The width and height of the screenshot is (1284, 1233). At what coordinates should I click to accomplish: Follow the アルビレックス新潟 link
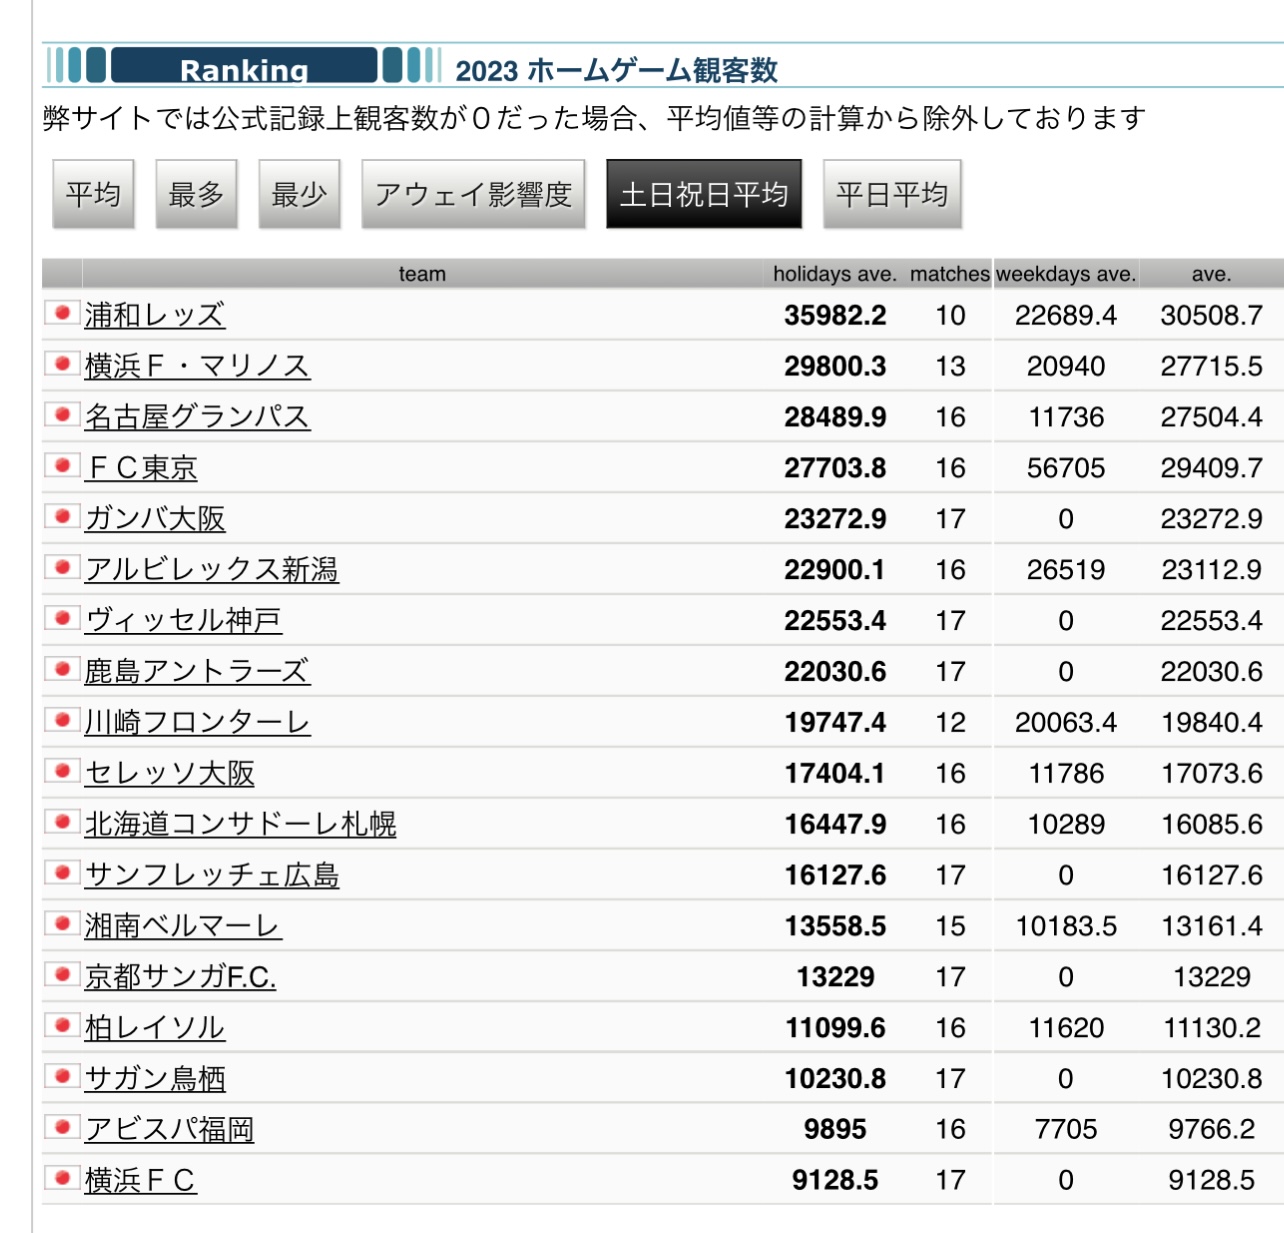211,569
